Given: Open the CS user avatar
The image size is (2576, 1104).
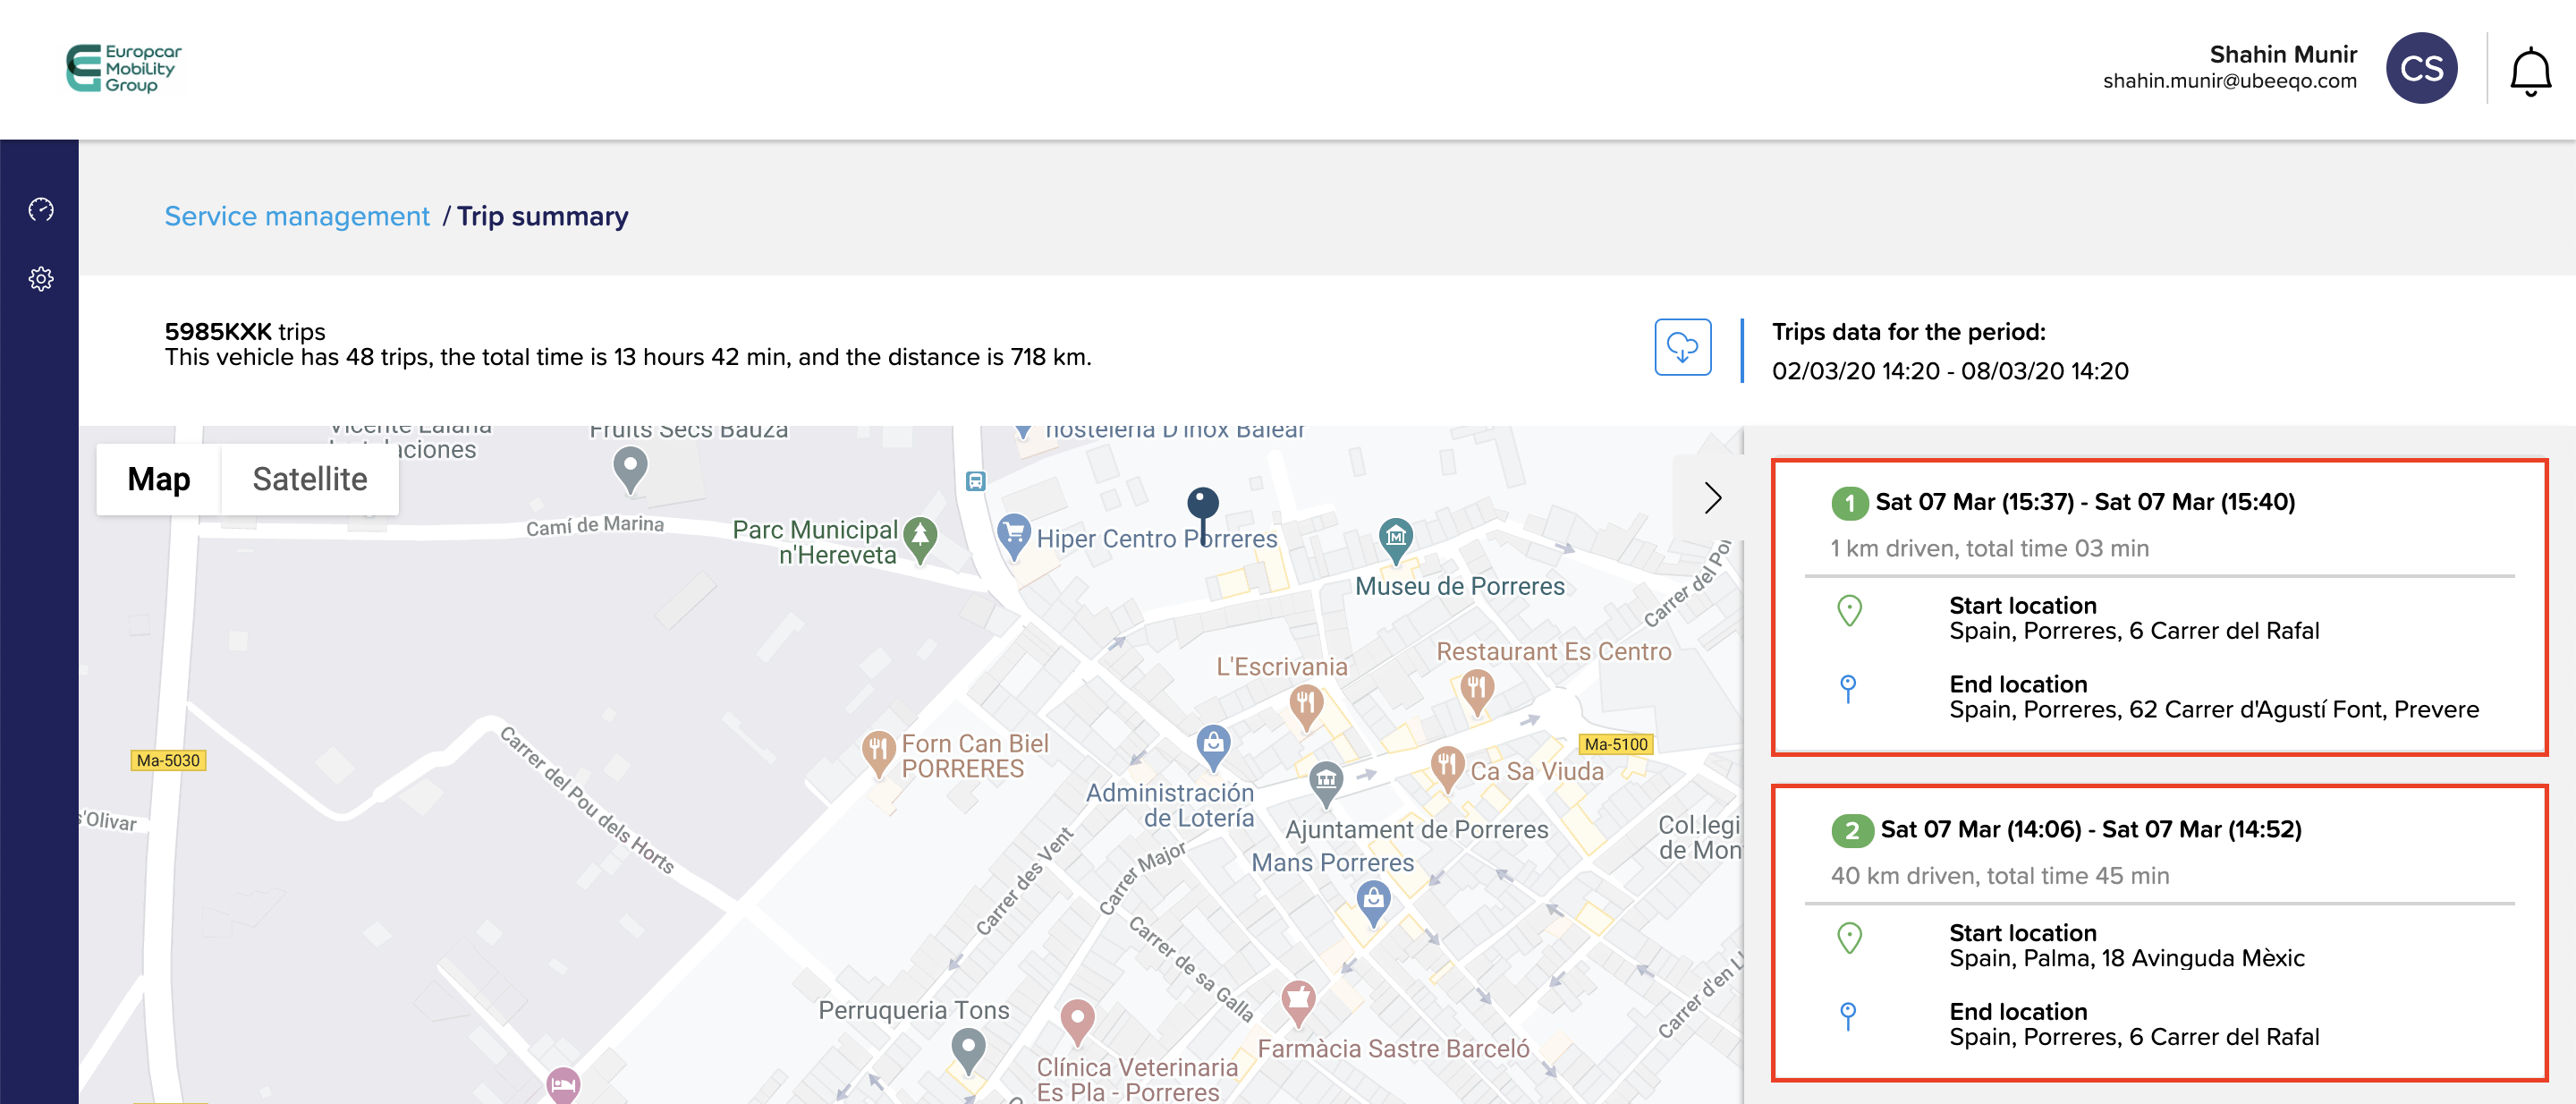Looking at the screenshot, I should click(2420, 68).
